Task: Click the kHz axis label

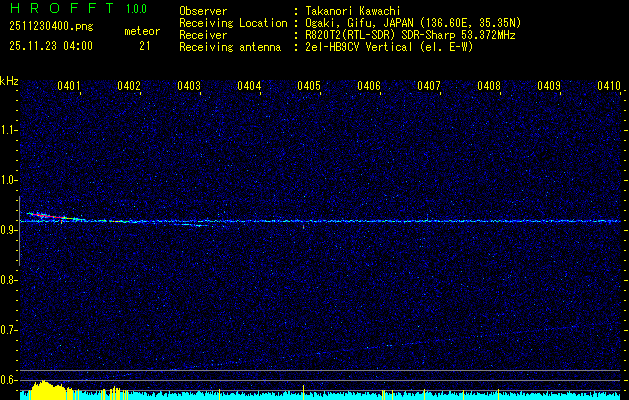Action: pyautogui.click(x=9, y=81)
